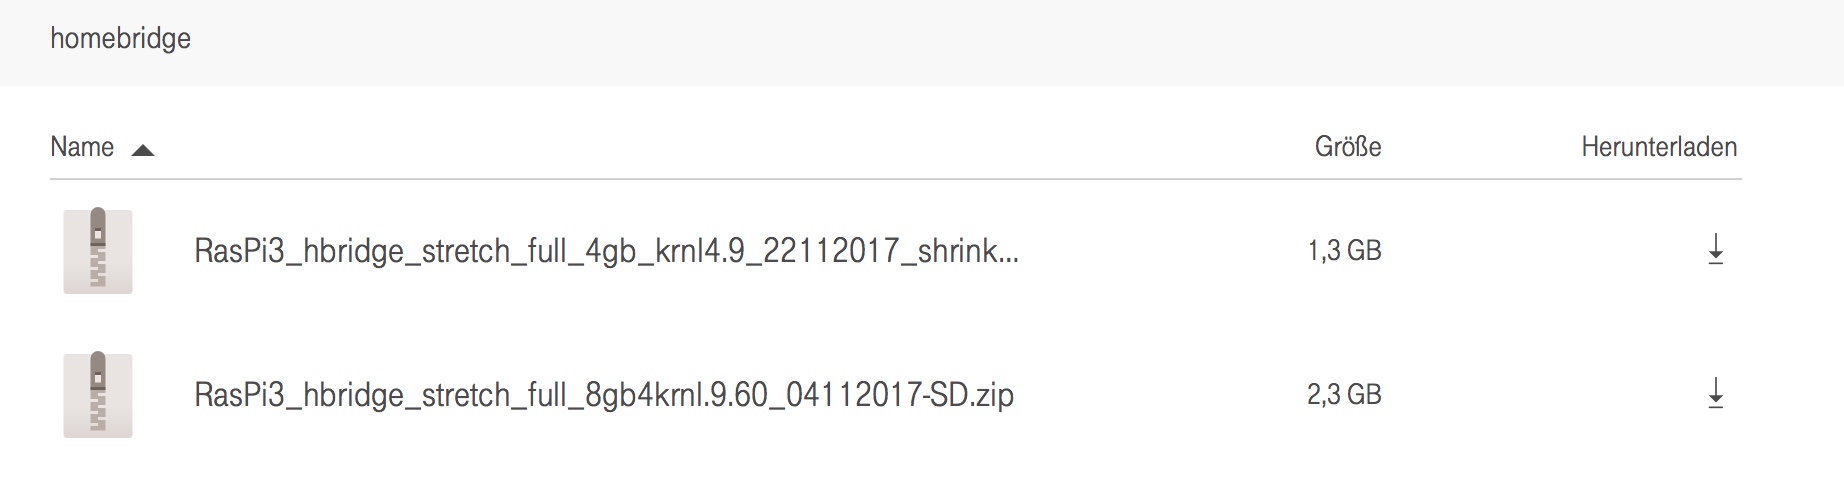This screenshot has width=1844, height=484.
Task: Click the homebridge folder title
Action: pyautogui.click(x=120, y=38)
